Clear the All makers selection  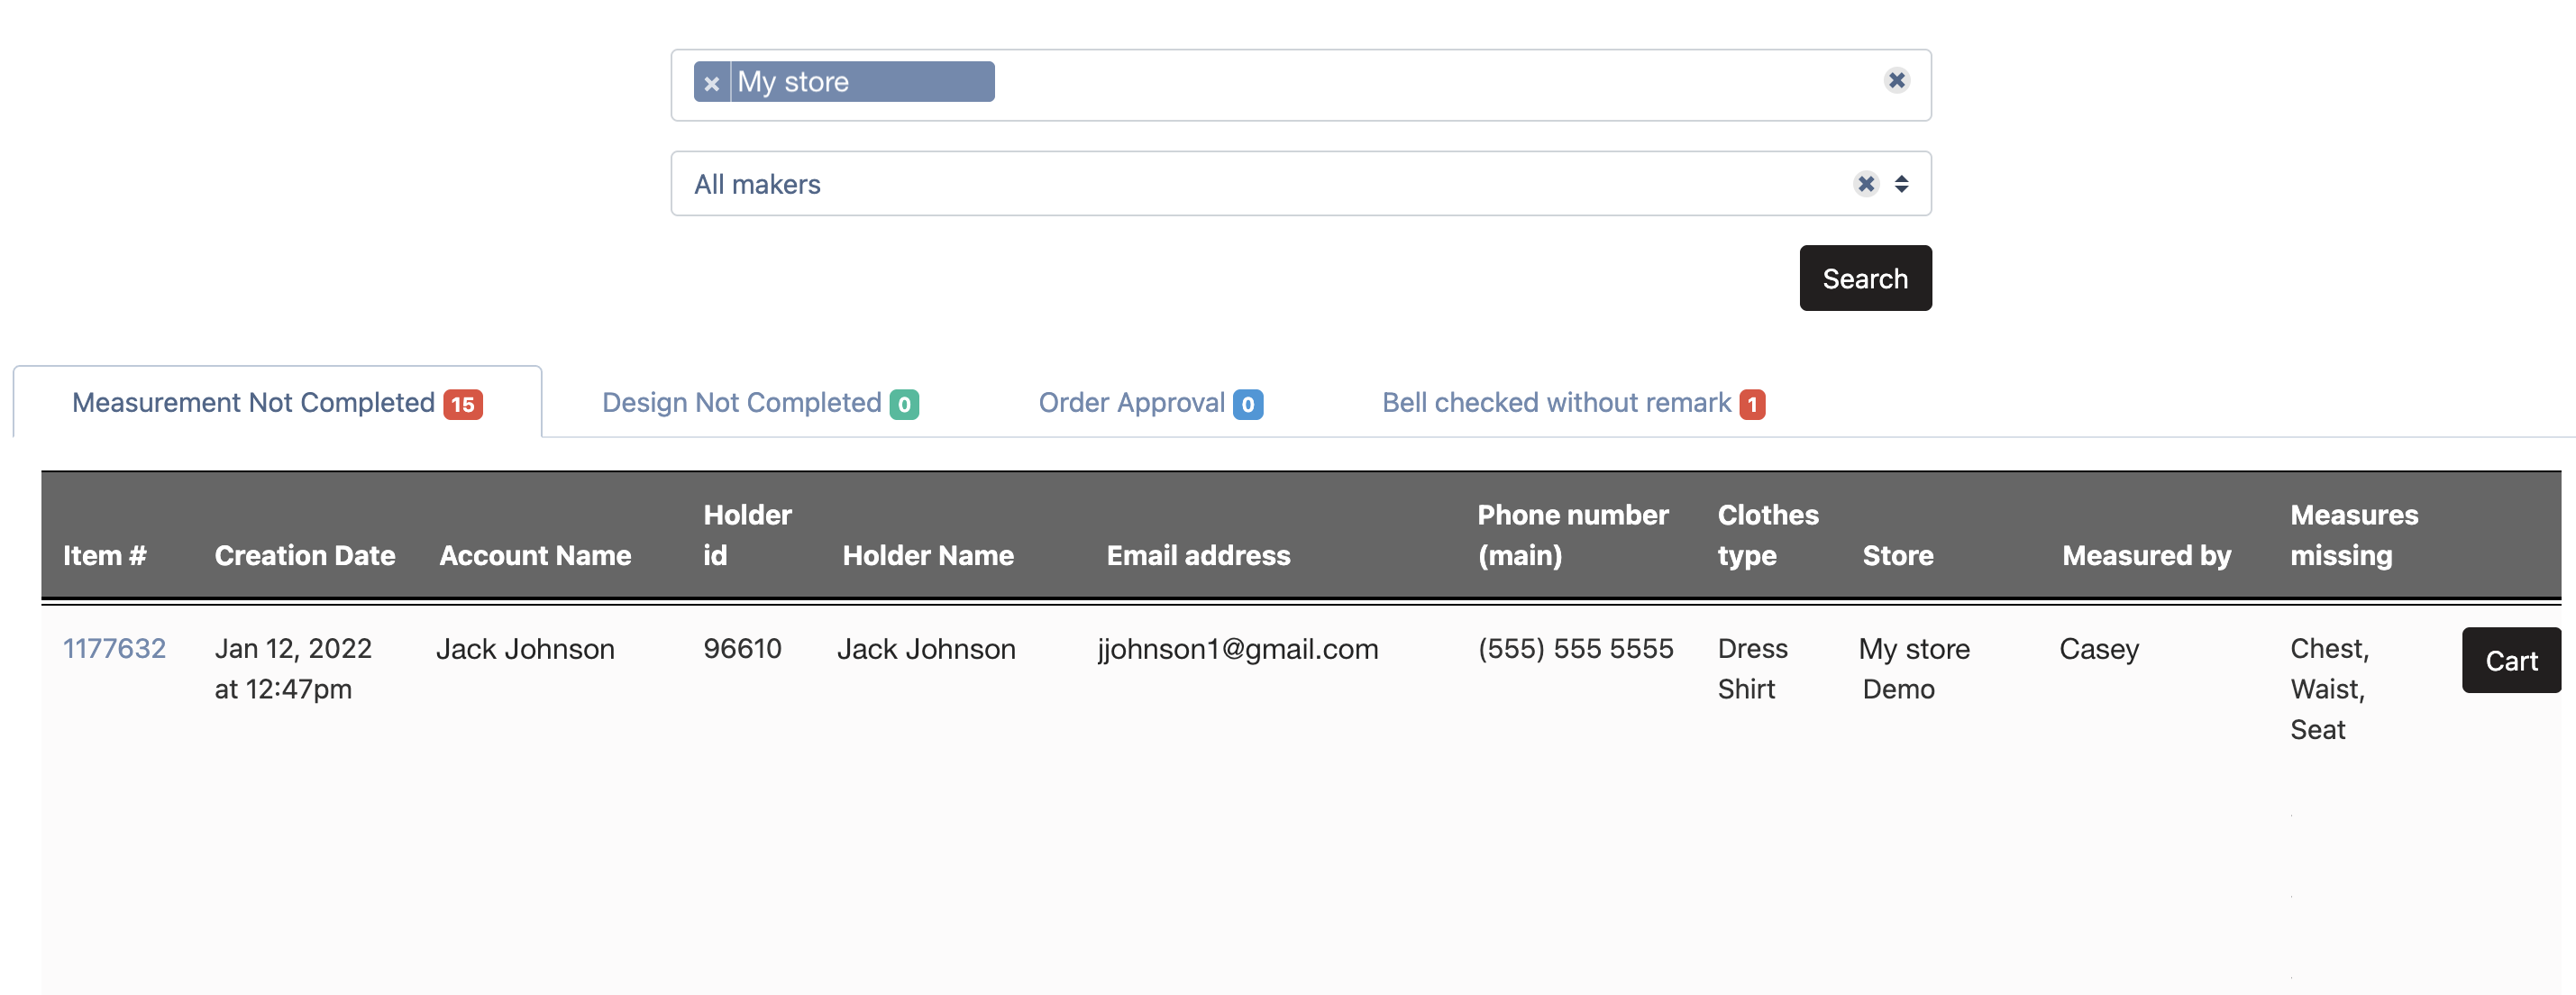[x=1865, y=184]
